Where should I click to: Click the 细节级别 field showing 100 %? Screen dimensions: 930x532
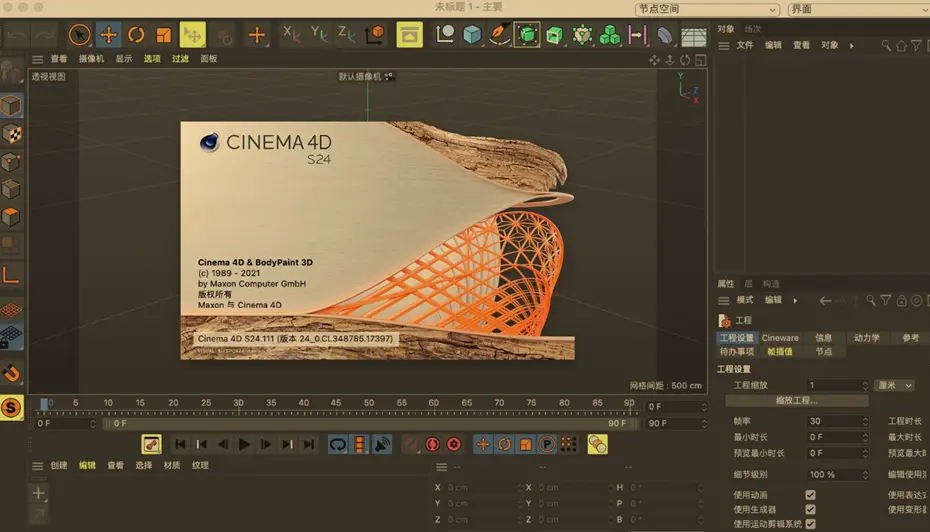837,474
